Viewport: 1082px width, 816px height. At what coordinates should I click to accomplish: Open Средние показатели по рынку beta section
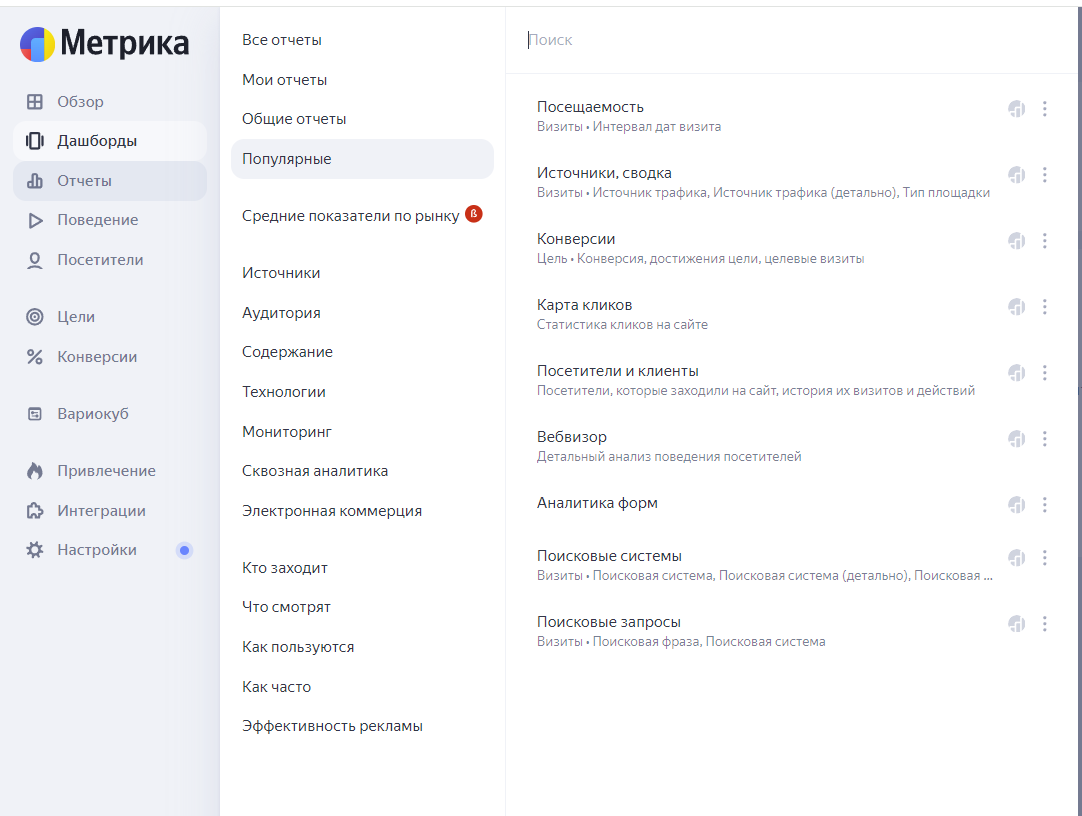click(351, 215)
